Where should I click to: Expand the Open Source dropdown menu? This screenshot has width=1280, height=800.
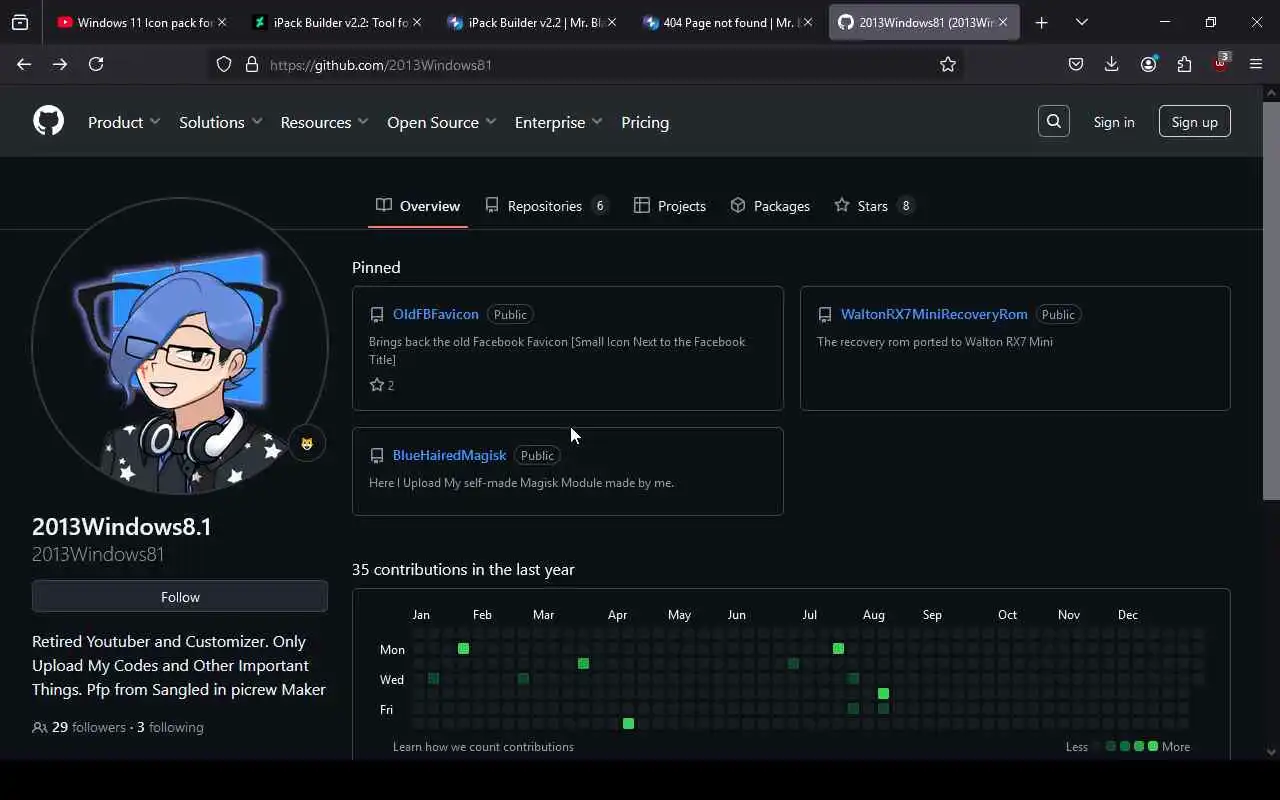(442, 122)
